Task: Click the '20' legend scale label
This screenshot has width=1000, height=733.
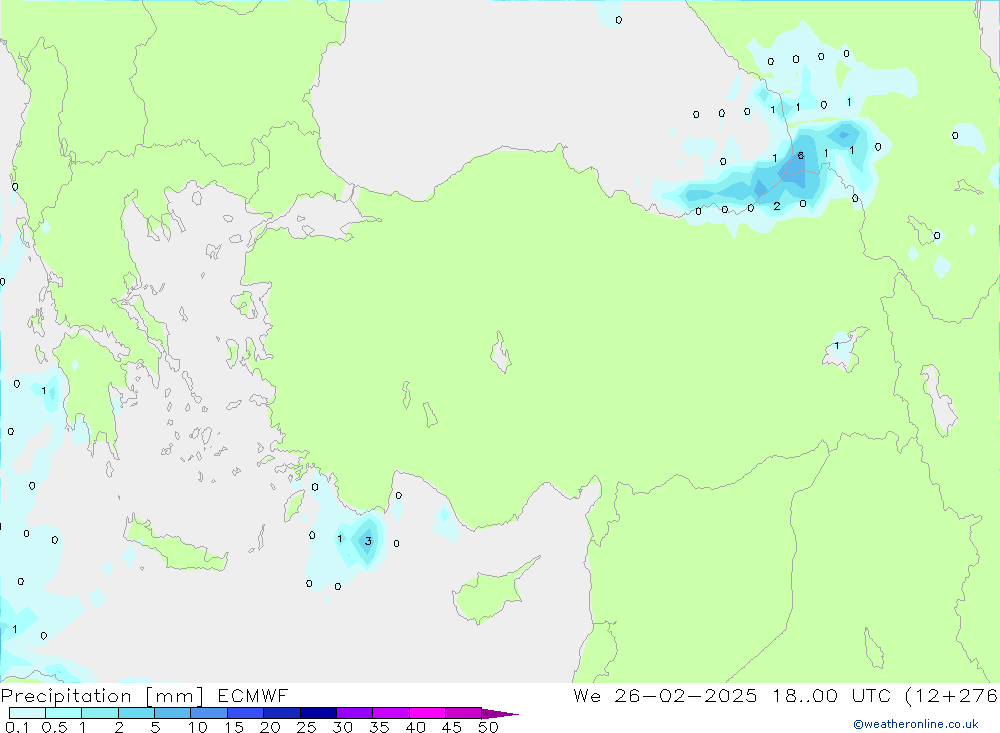Action: point(270,727)
